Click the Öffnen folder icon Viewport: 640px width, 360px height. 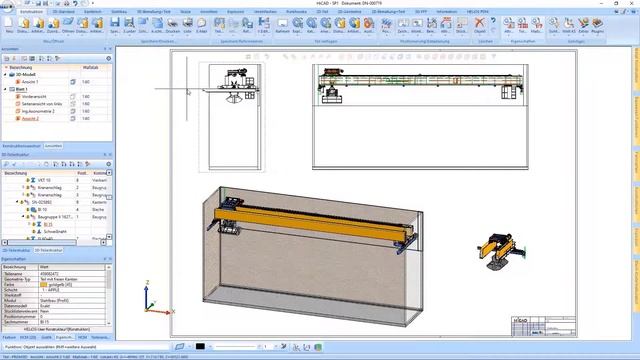68,25
